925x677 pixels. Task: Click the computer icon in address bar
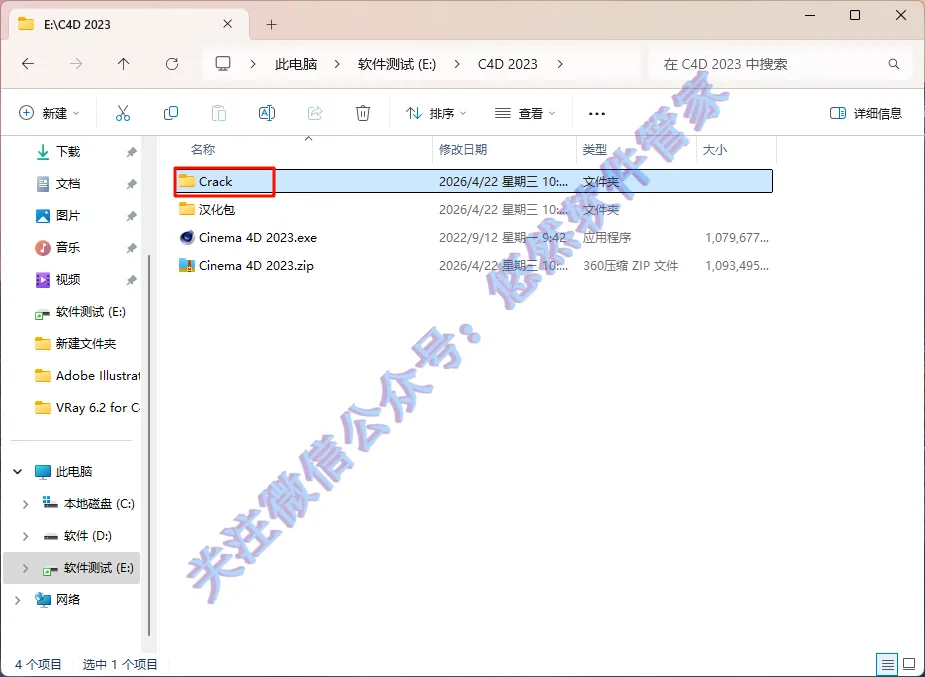click(222, 64)
